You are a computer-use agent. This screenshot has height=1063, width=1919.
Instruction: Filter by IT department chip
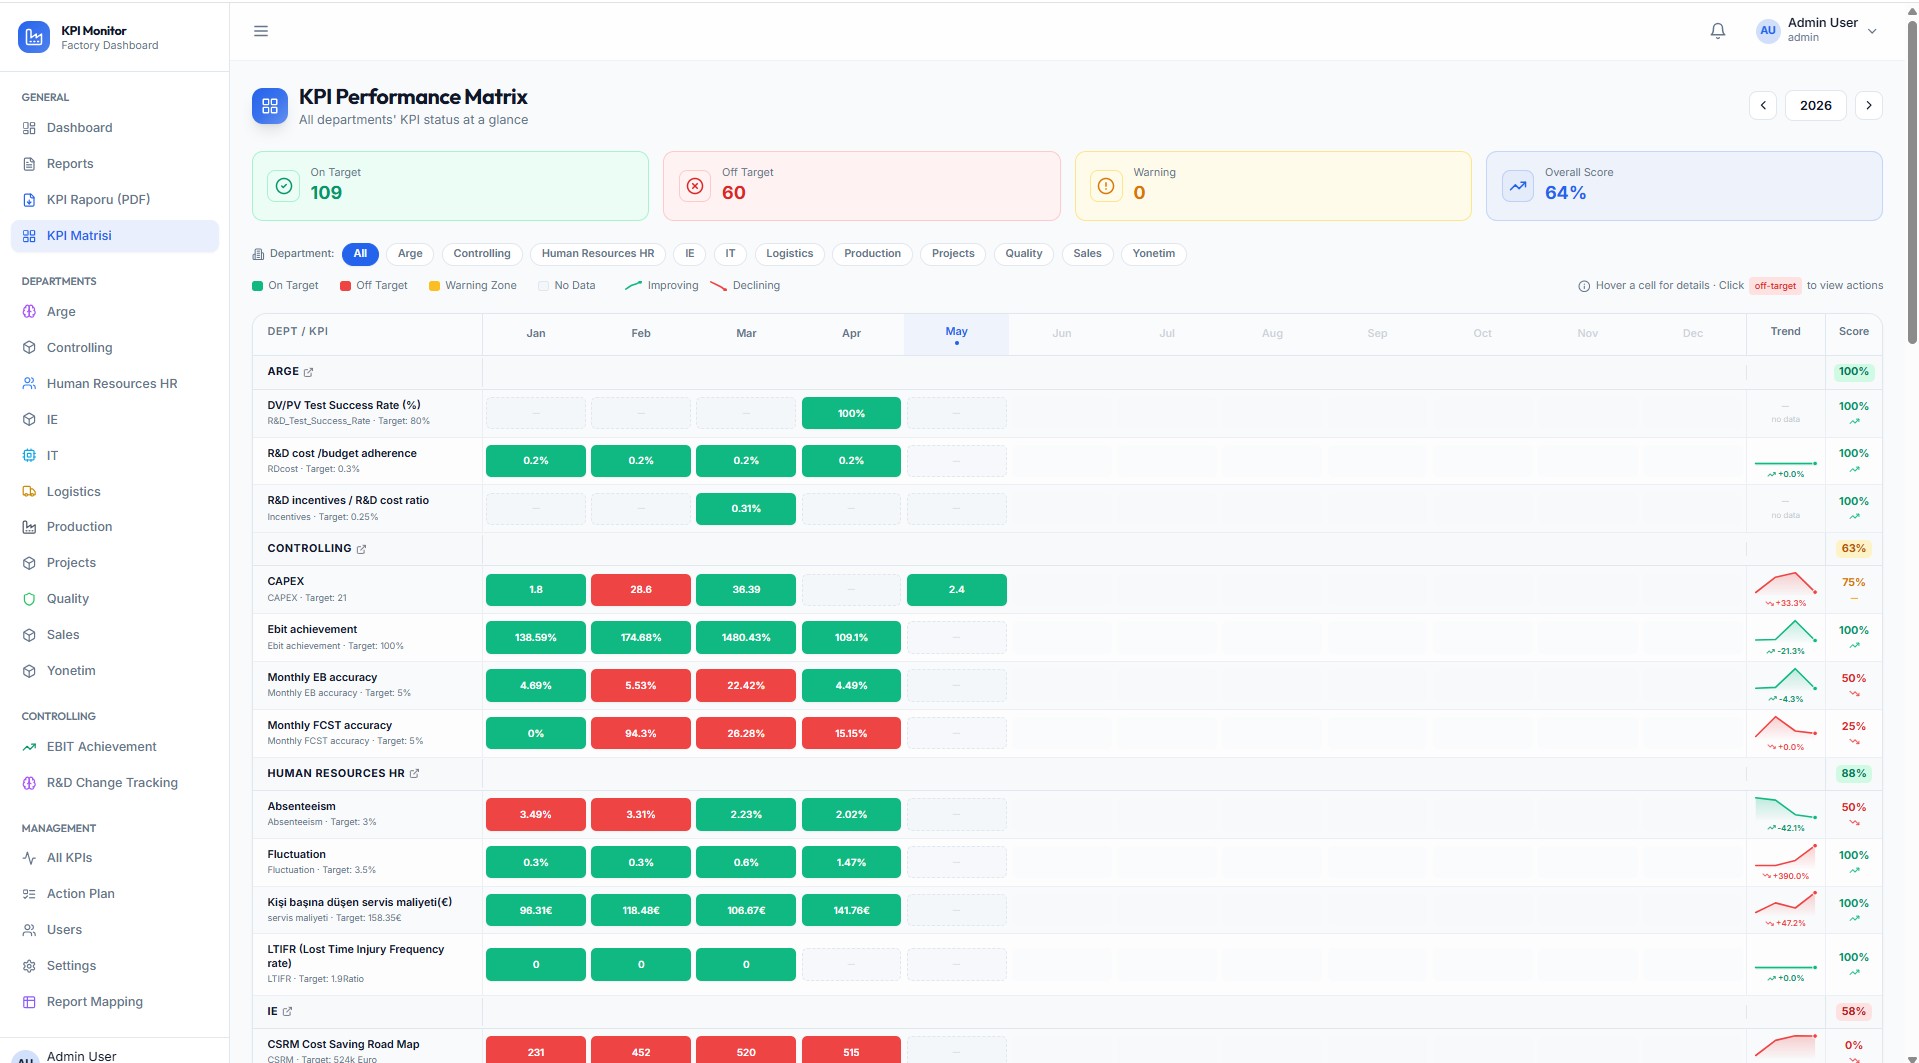(x=731, y=254)
